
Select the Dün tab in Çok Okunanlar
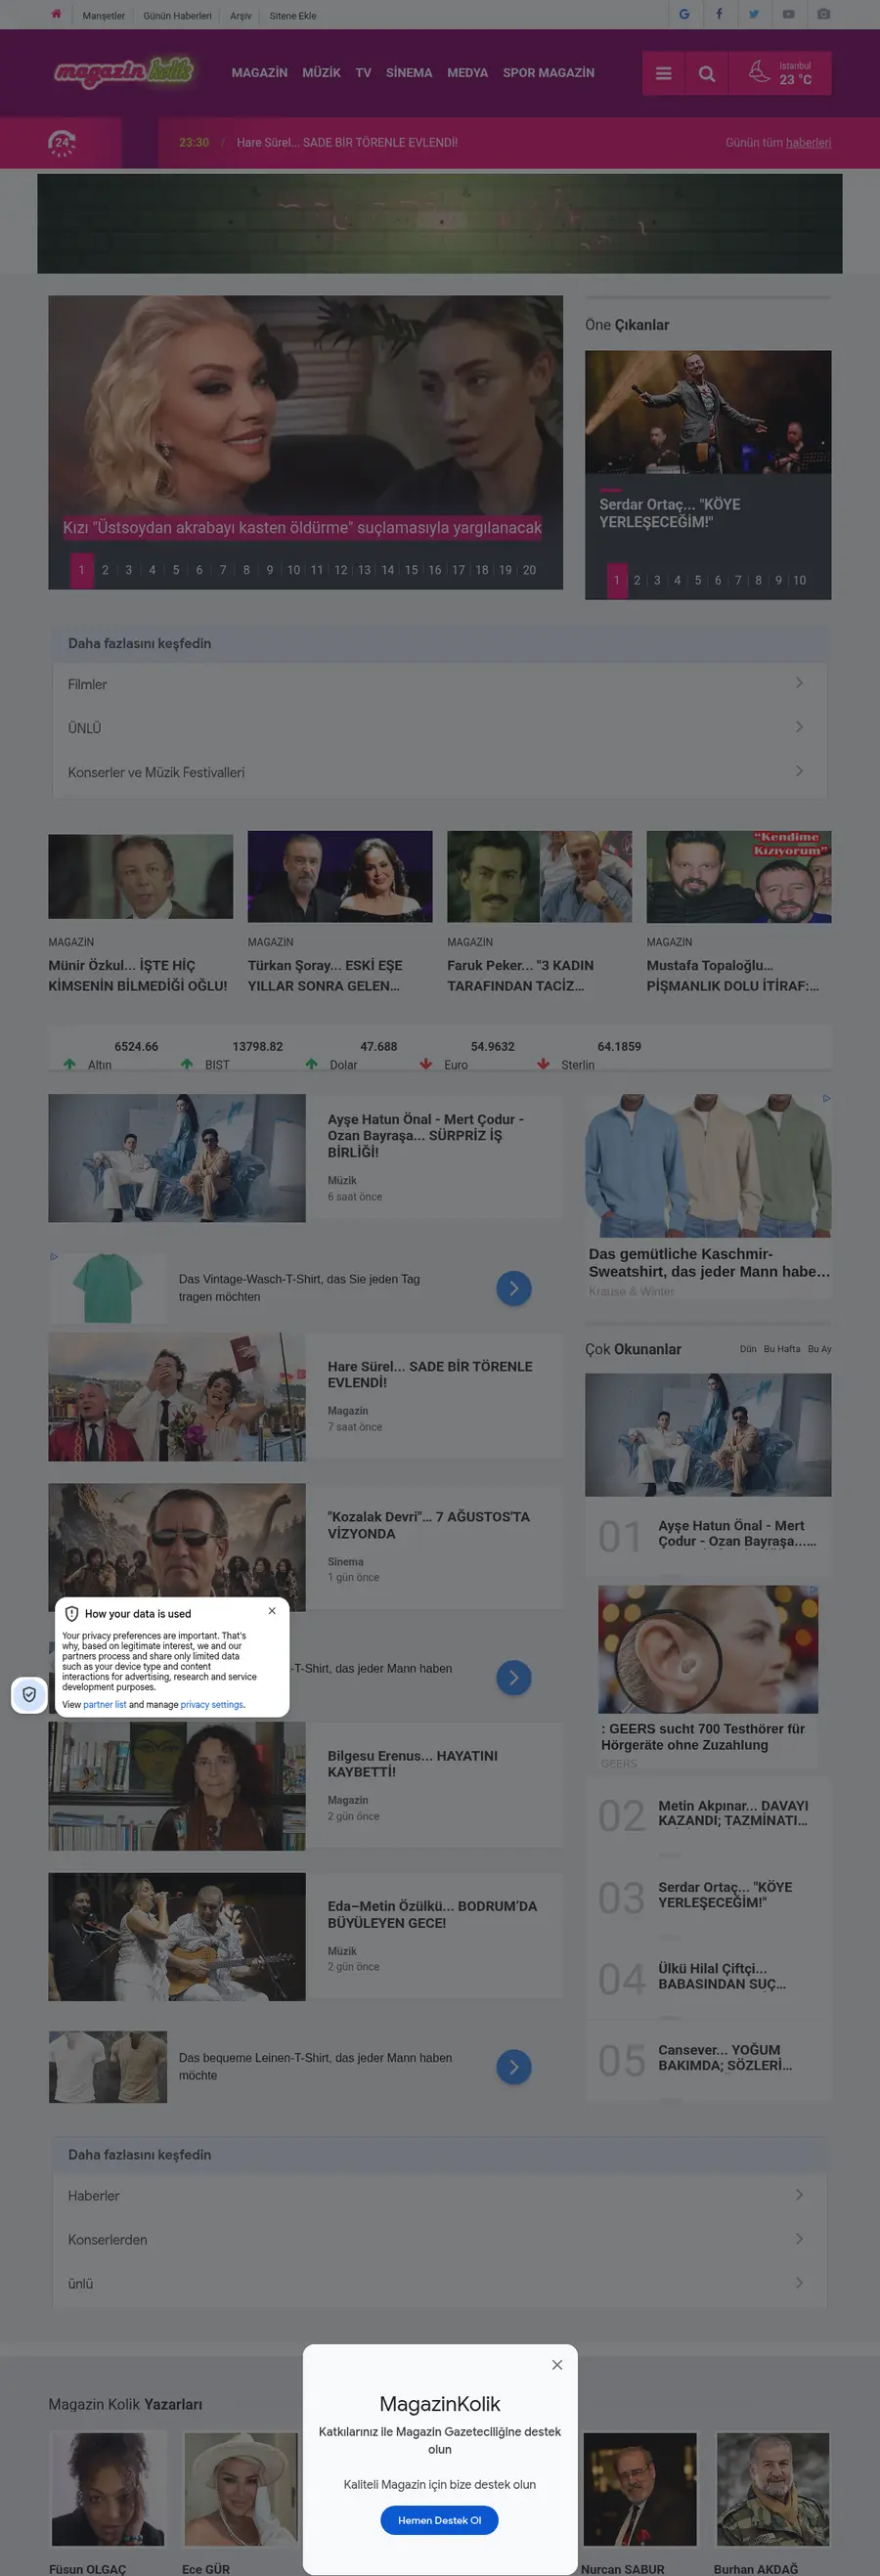click(x=748, y=1349)
